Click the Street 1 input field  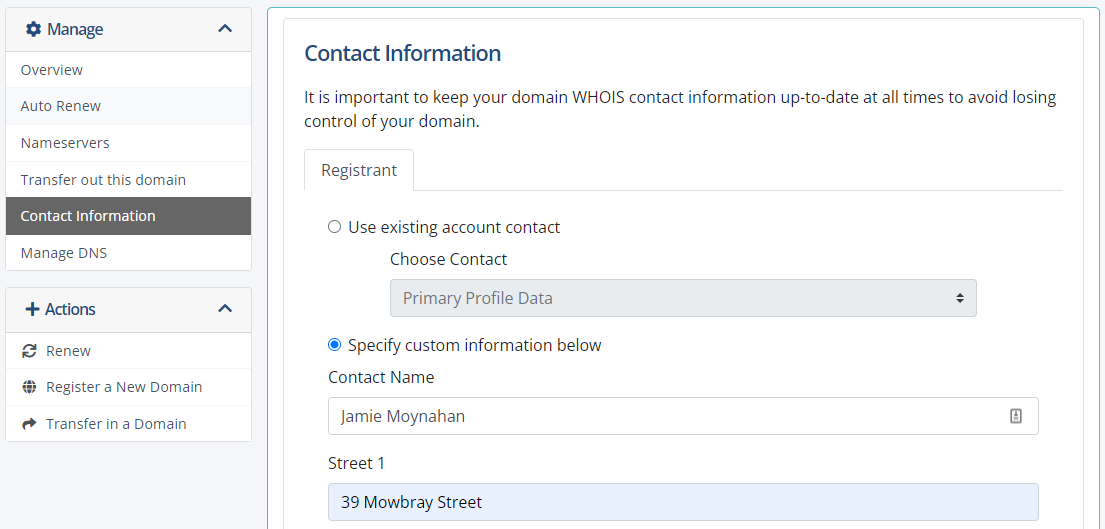tap(683, 502)
